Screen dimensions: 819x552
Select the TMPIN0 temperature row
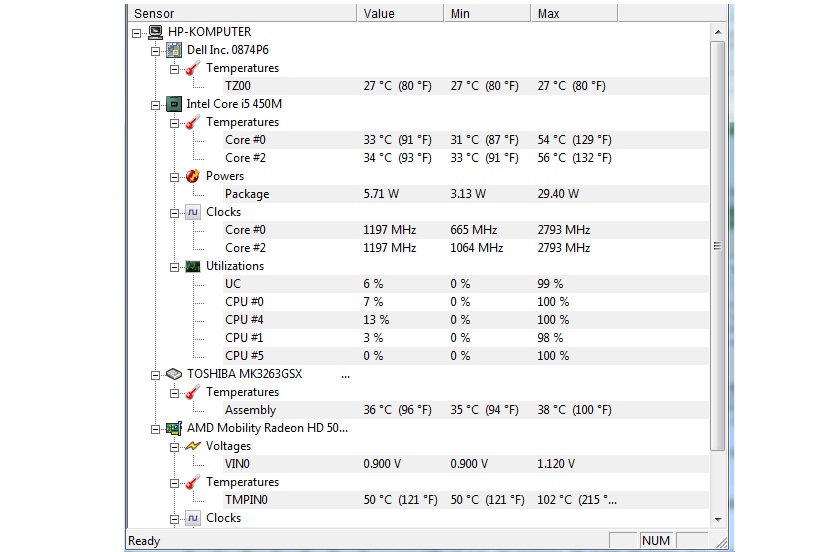click(x=246, y=500)
